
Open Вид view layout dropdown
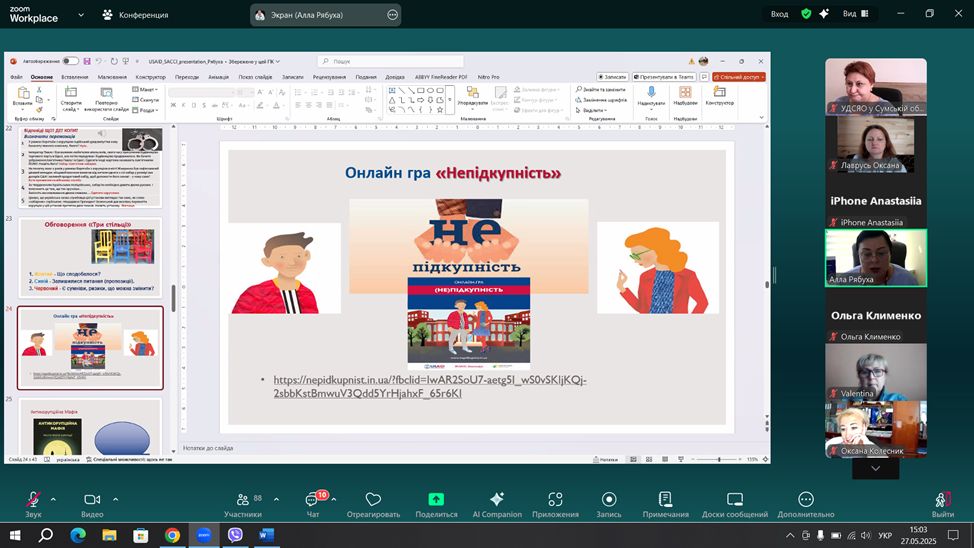coord(854,14)
